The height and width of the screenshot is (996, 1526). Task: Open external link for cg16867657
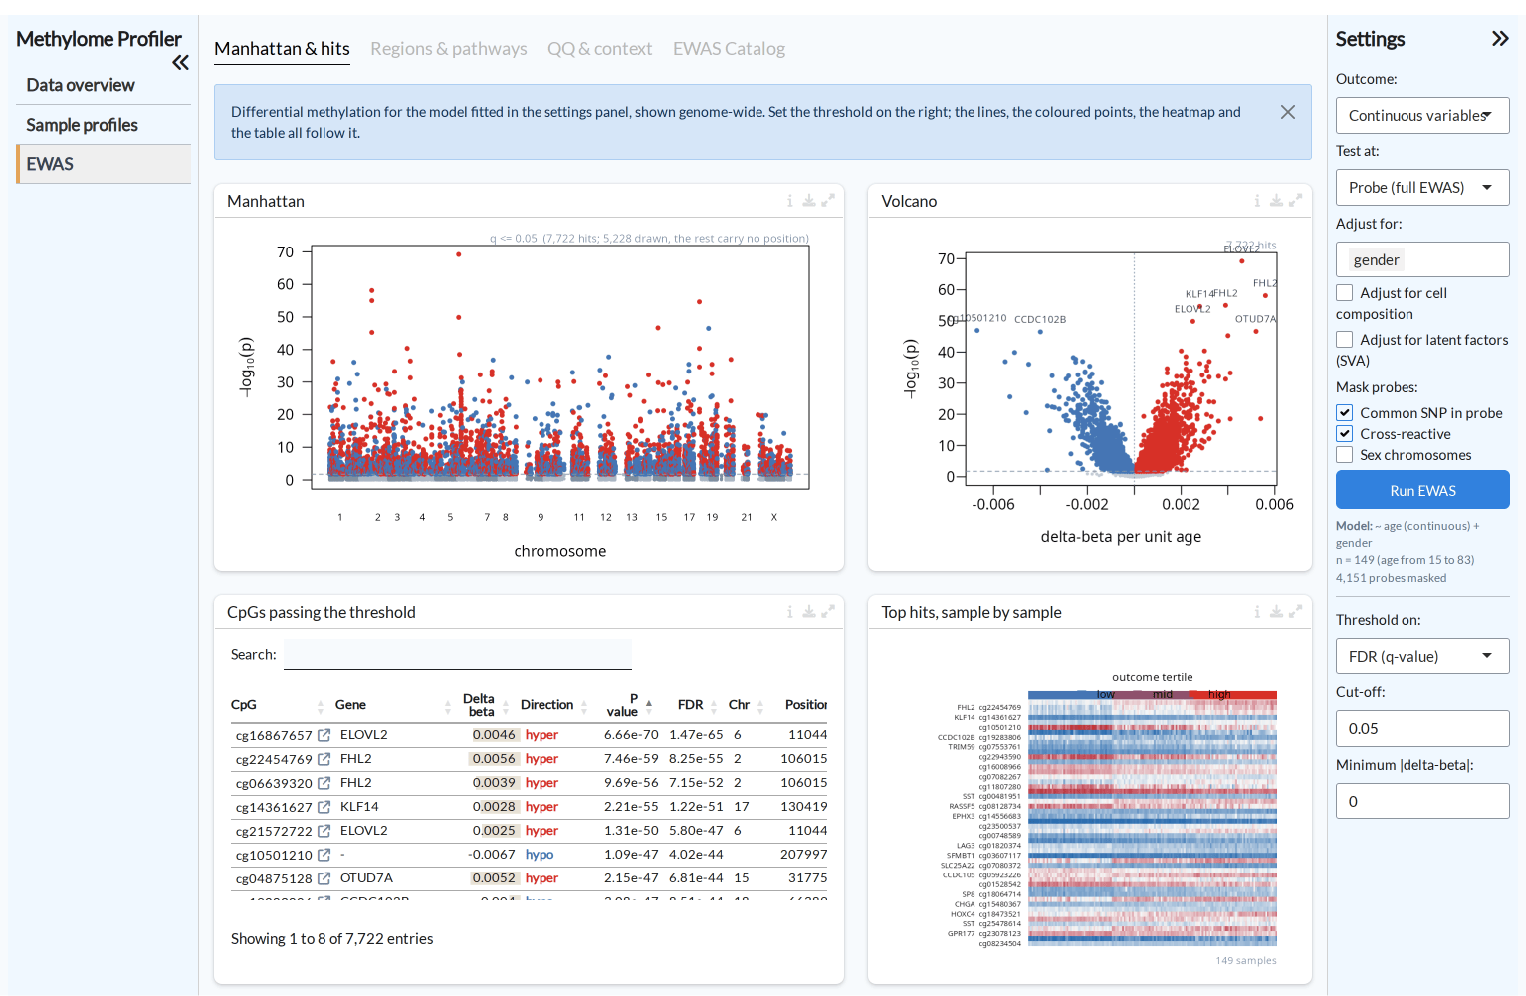pyautogui.click(x=324, y=736)
